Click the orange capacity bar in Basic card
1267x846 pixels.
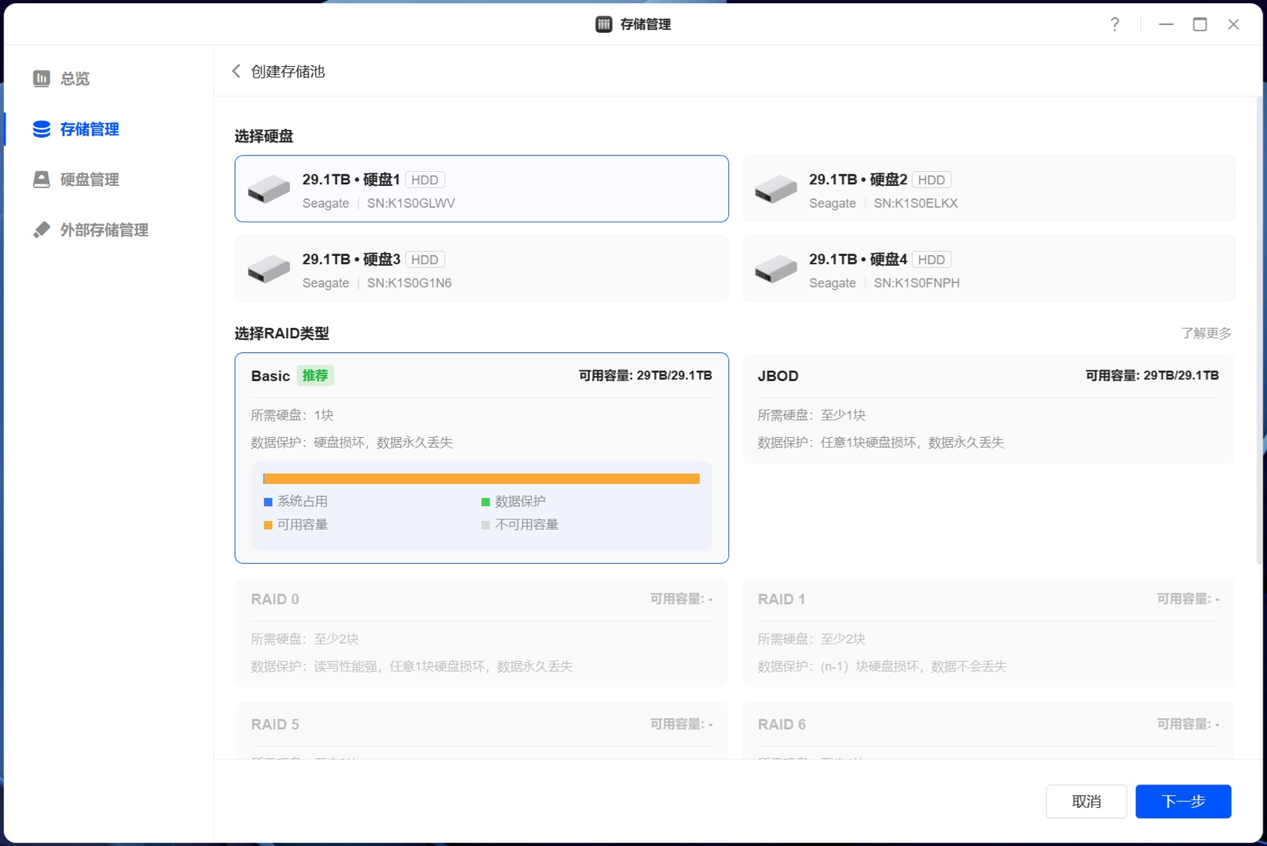[481, 478]
